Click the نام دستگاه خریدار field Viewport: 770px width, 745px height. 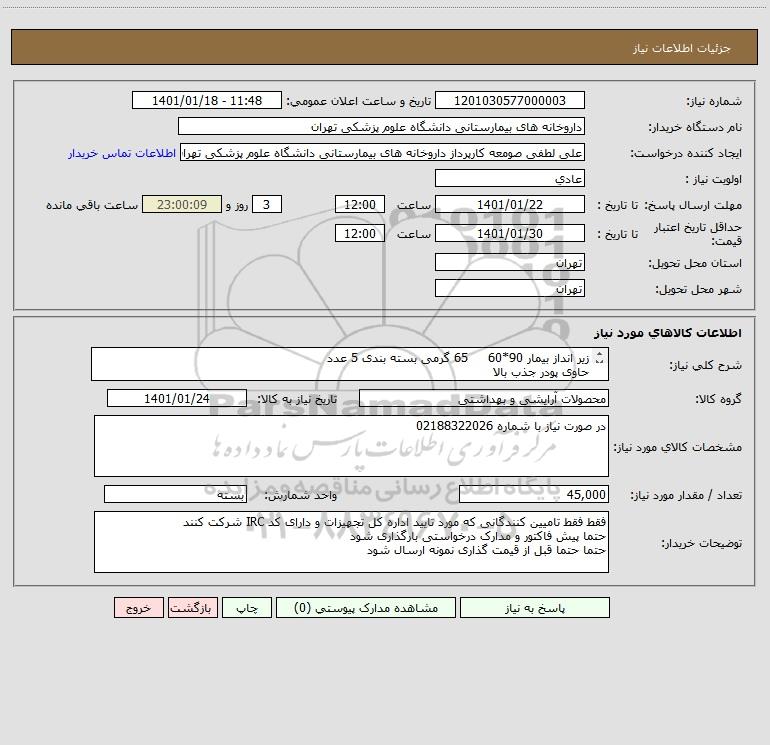tap(381, 126)
